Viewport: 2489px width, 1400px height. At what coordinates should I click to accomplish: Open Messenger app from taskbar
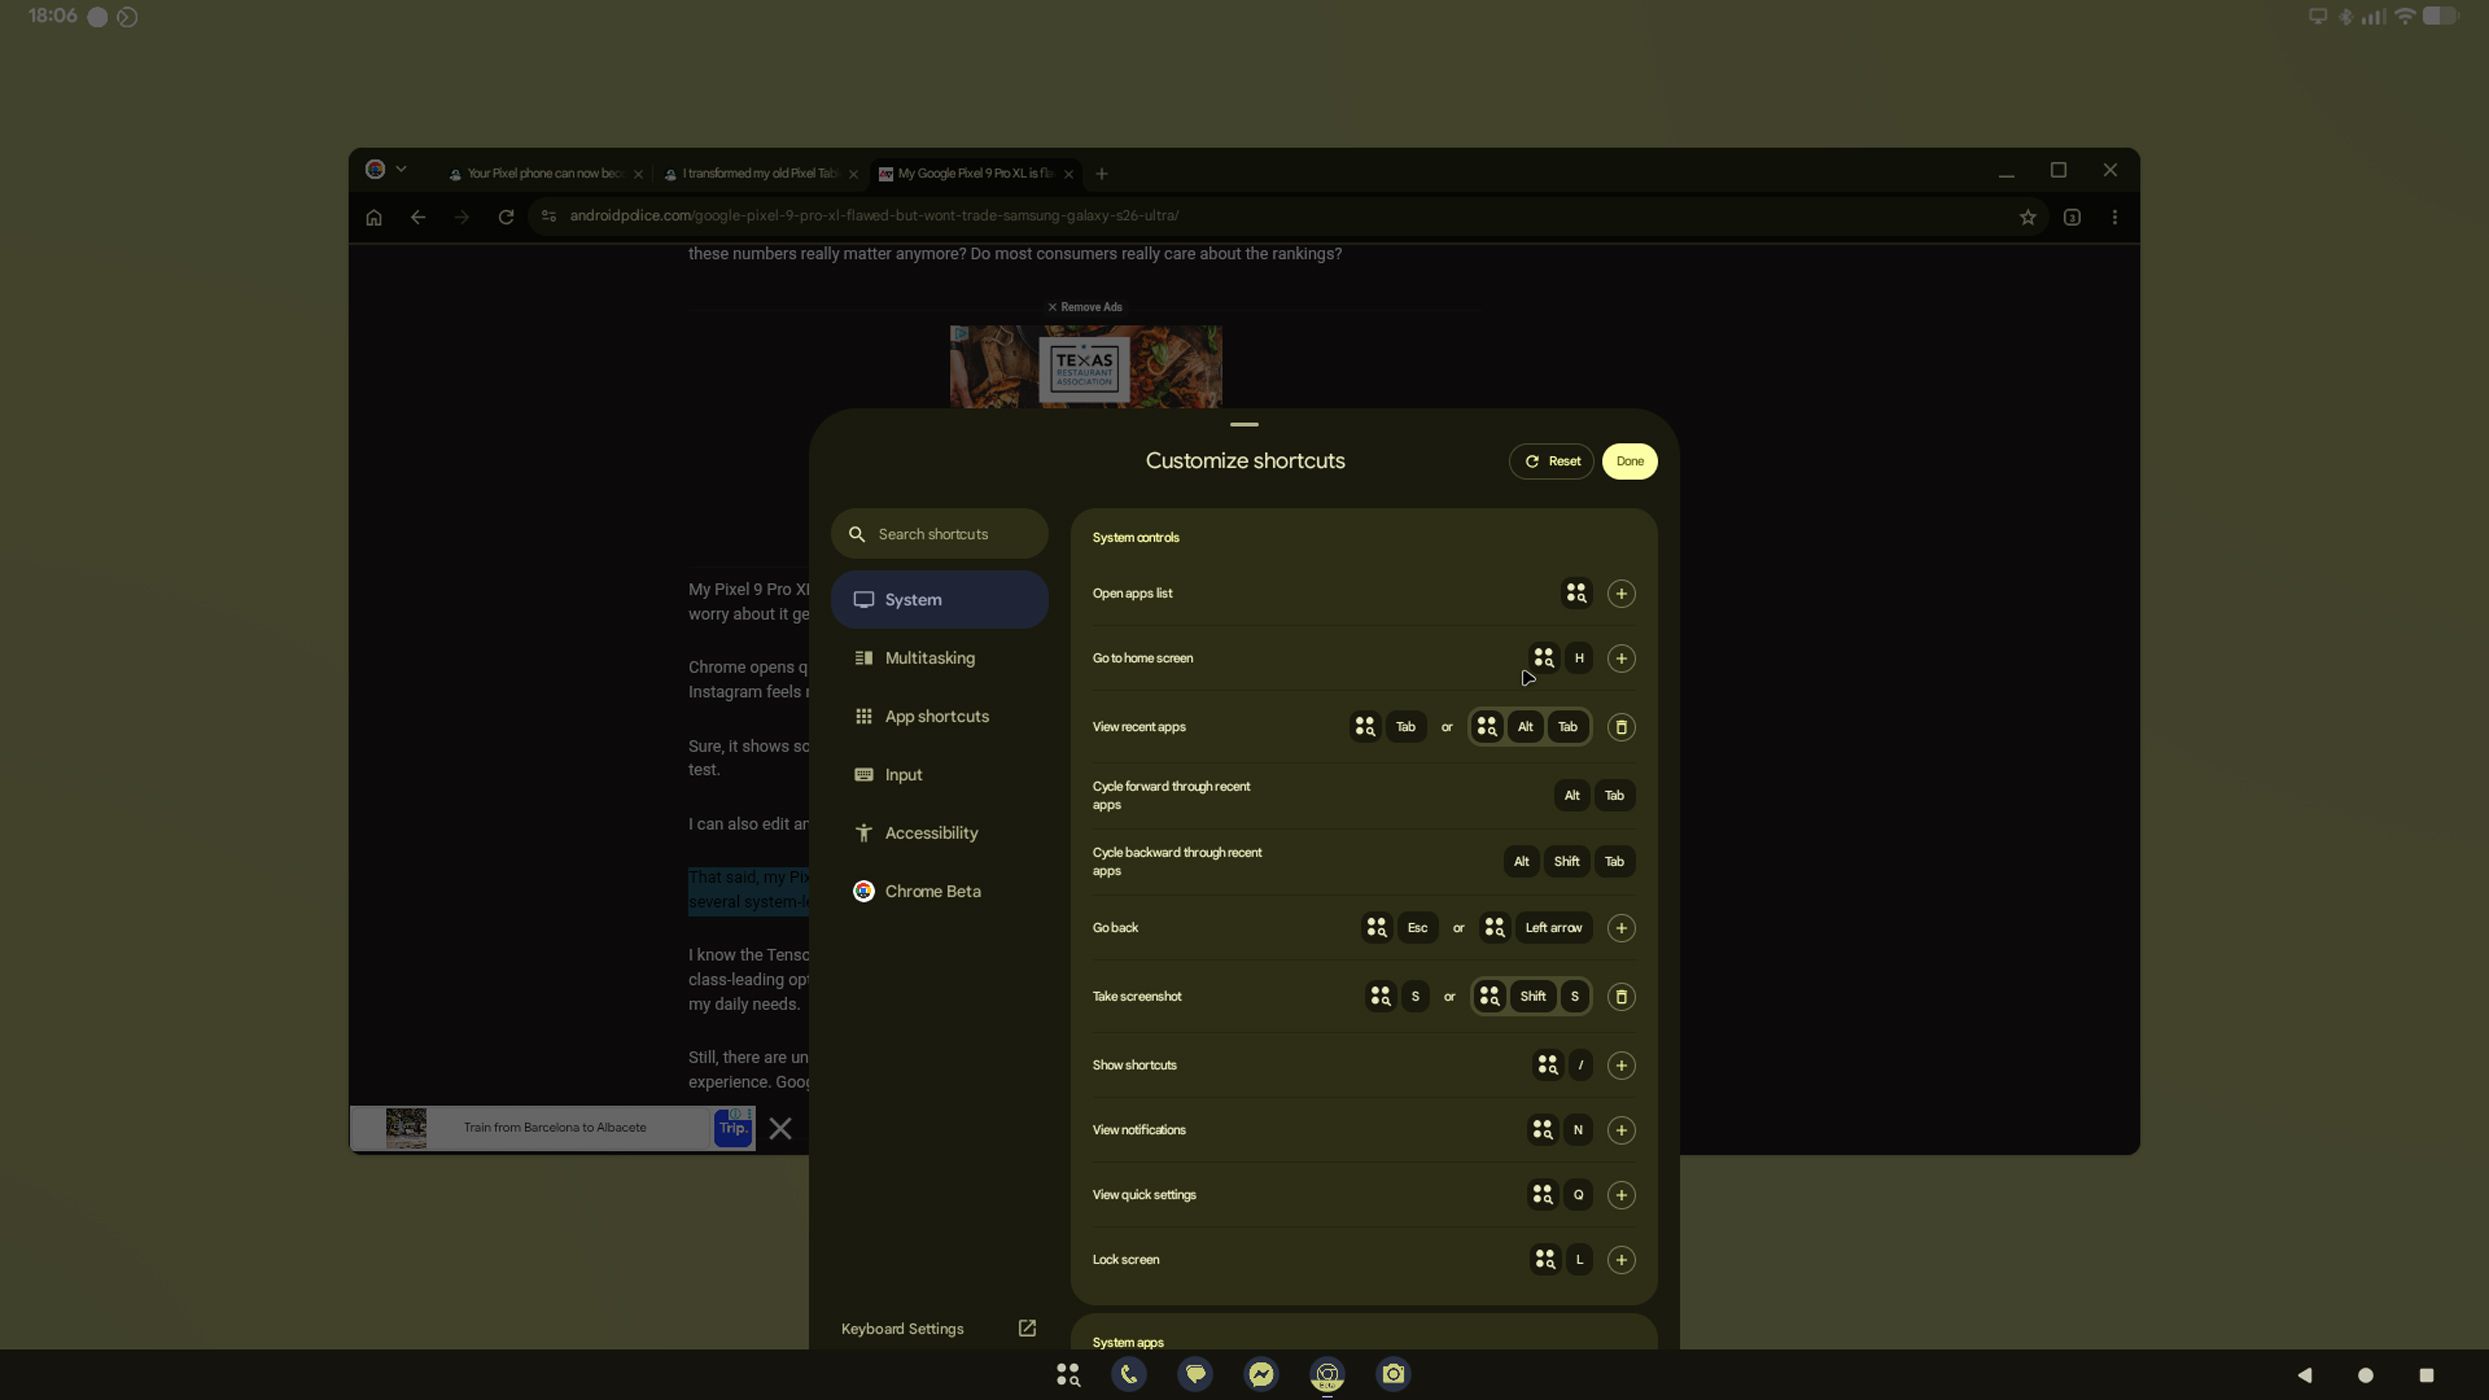(x=1260, y=1376)
